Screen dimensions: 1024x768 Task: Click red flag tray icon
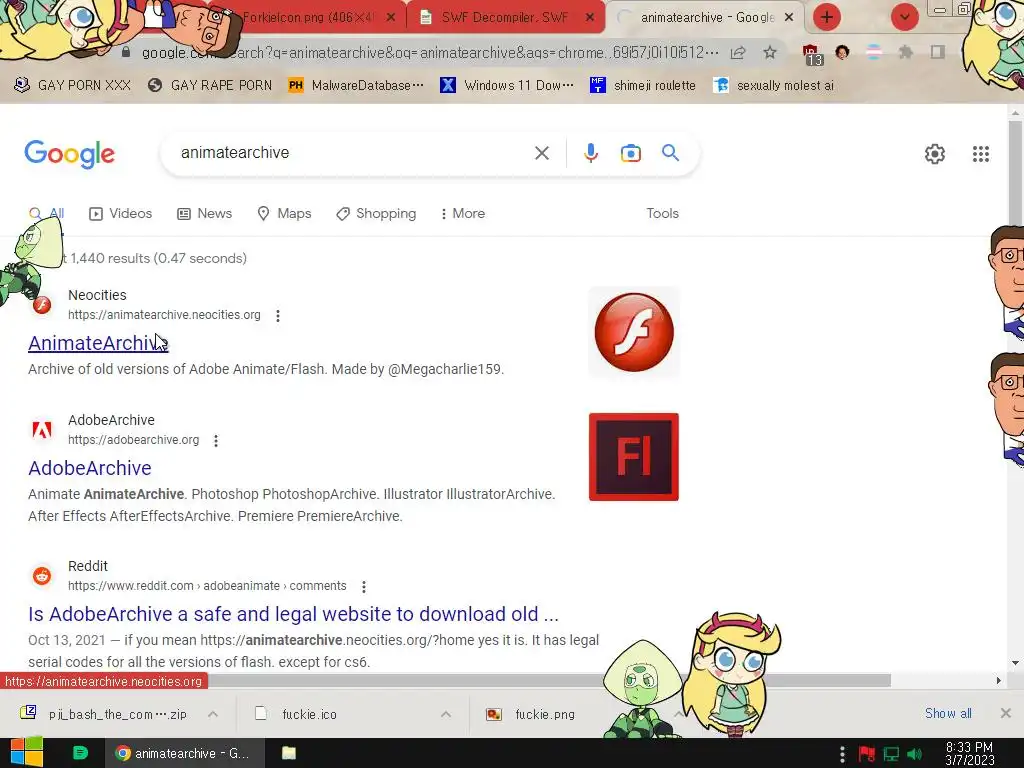tap(867, 754)
